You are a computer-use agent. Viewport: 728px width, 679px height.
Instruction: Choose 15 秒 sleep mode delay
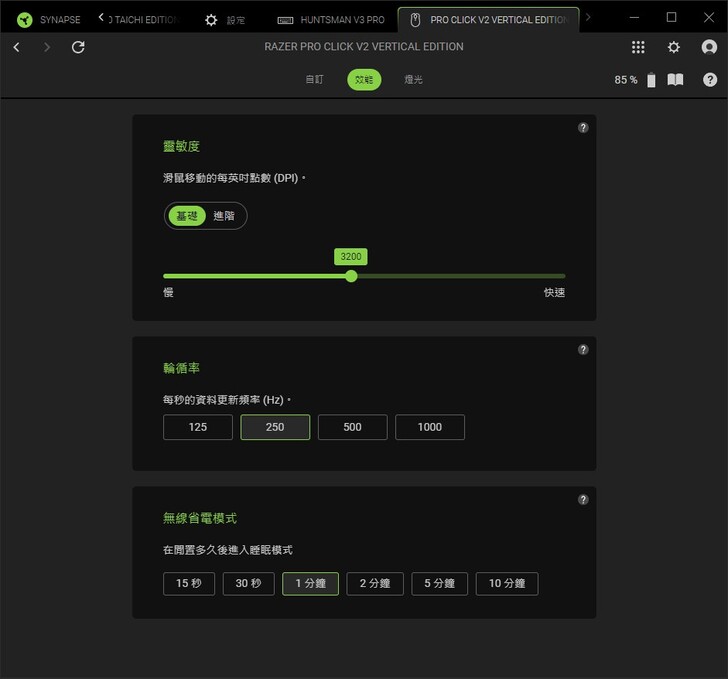[189, 584]
